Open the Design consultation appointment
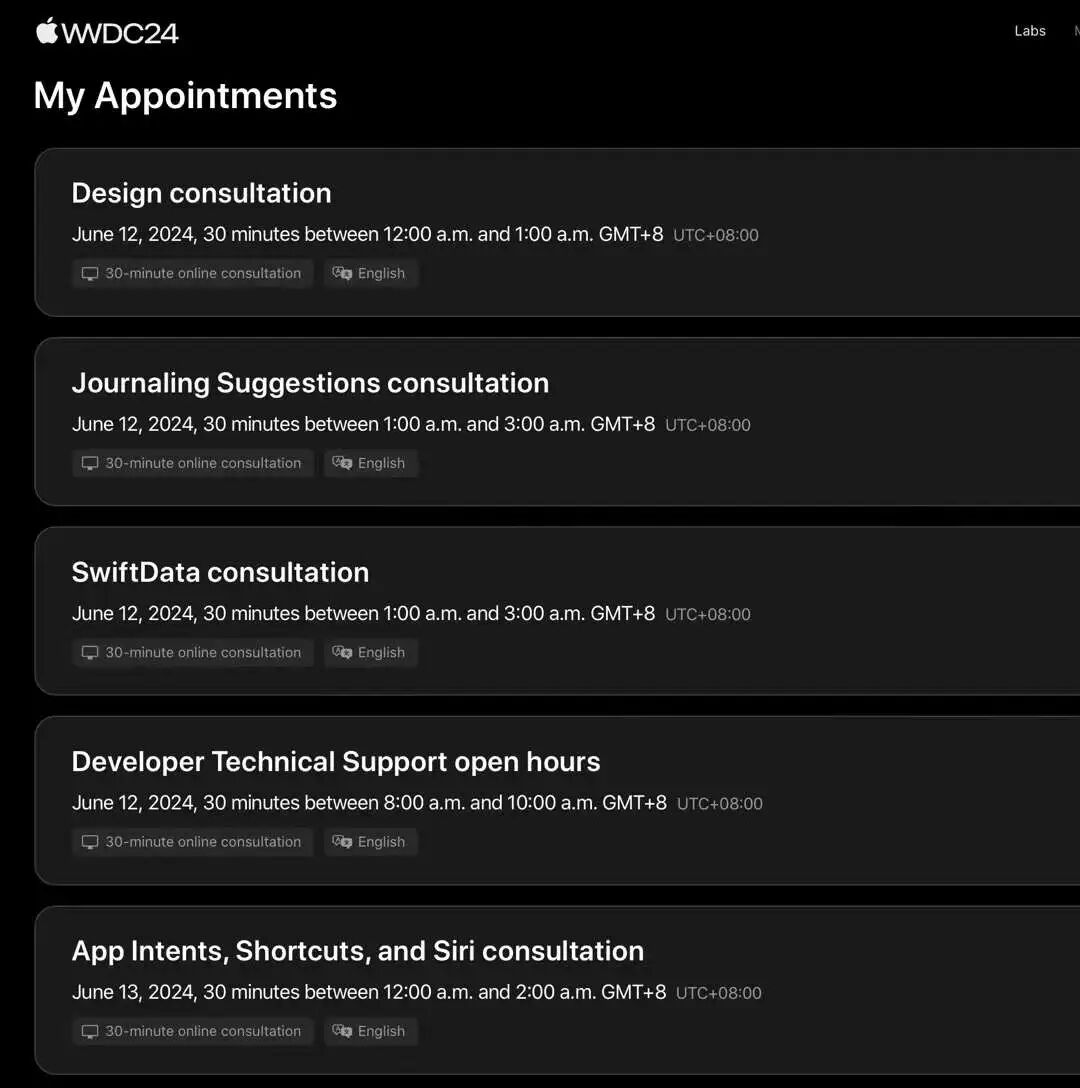 [201, 194]
